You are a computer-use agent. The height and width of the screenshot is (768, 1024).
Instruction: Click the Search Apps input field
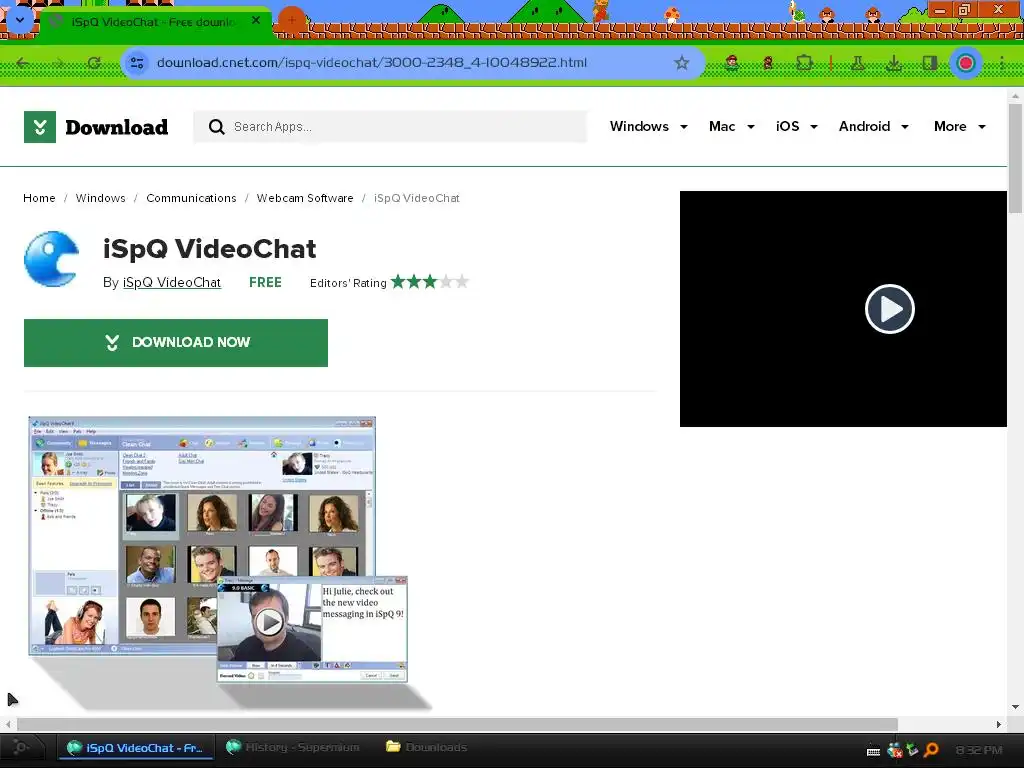[x=390, y=127]
